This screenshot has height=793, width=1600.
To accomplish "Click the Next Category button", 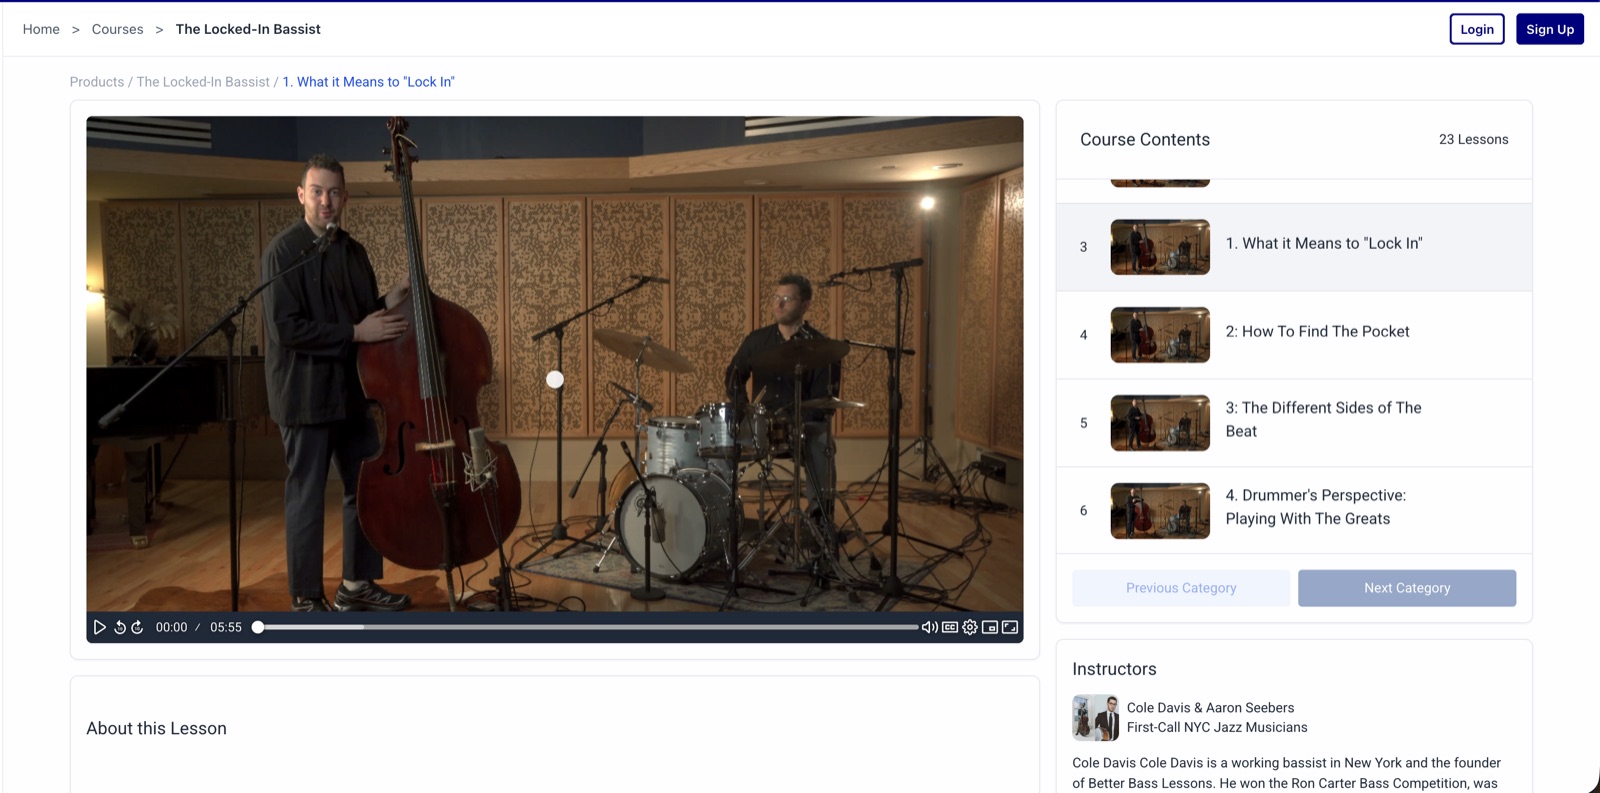I will (x=1407, y=588).
